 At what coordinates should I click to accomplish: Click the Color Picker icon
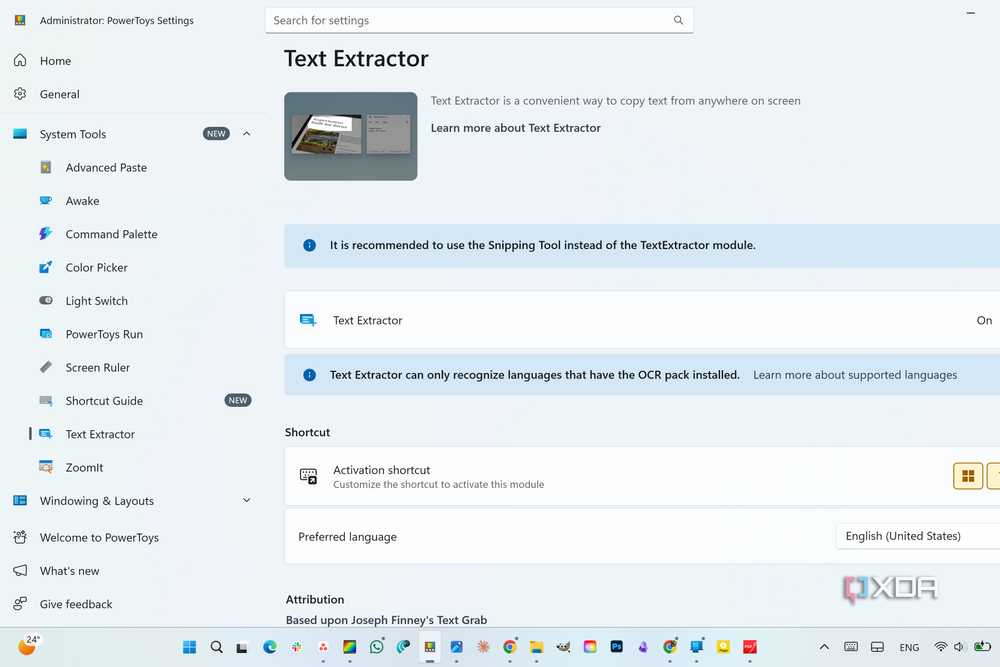tap(46, 267)
